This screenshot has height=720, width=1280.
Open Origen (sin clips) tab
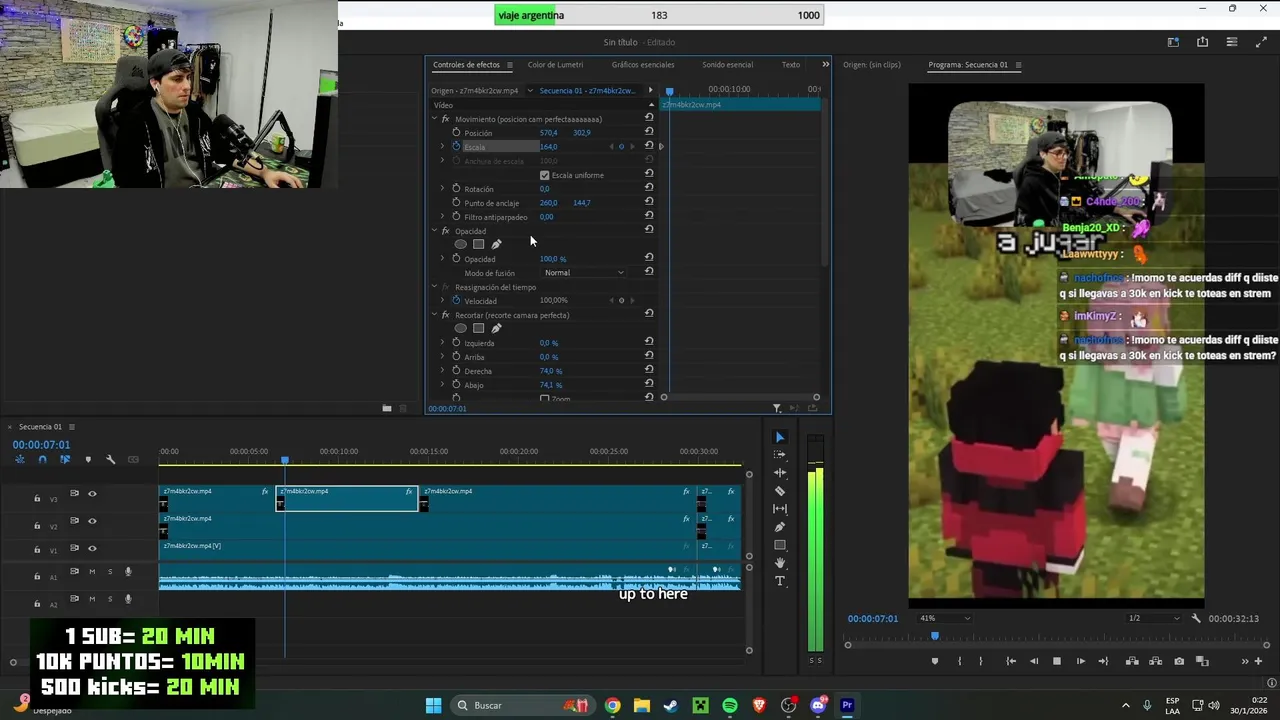click(x=872, y=65)
